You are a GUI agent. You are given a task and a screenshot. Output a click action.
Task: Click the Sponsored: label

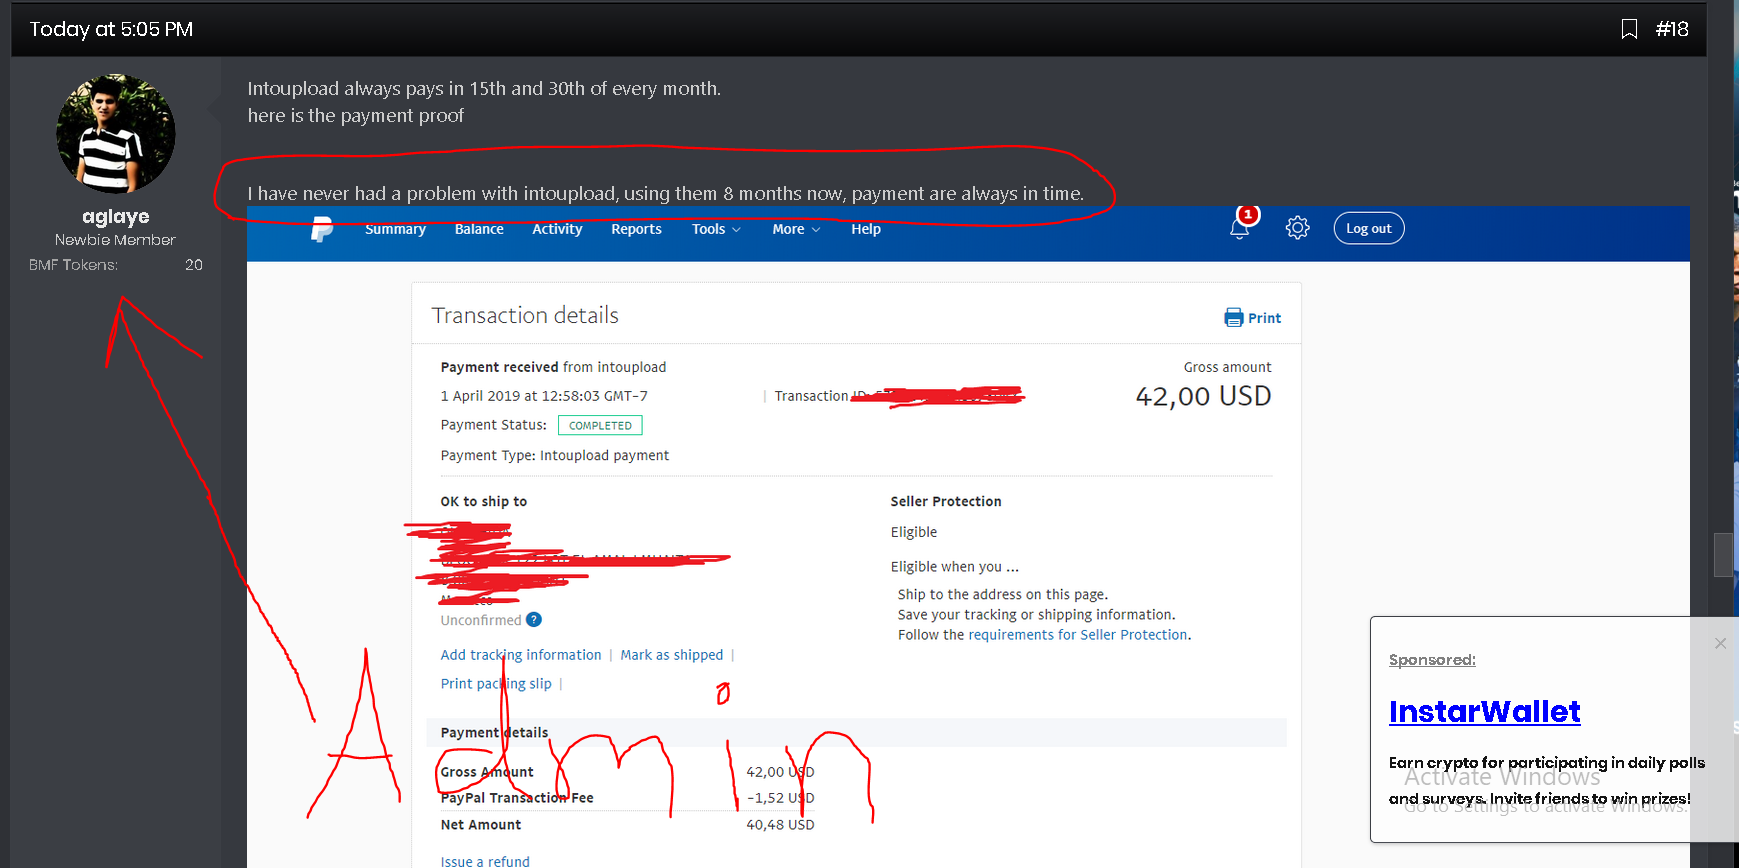(x=1432, y=660)
